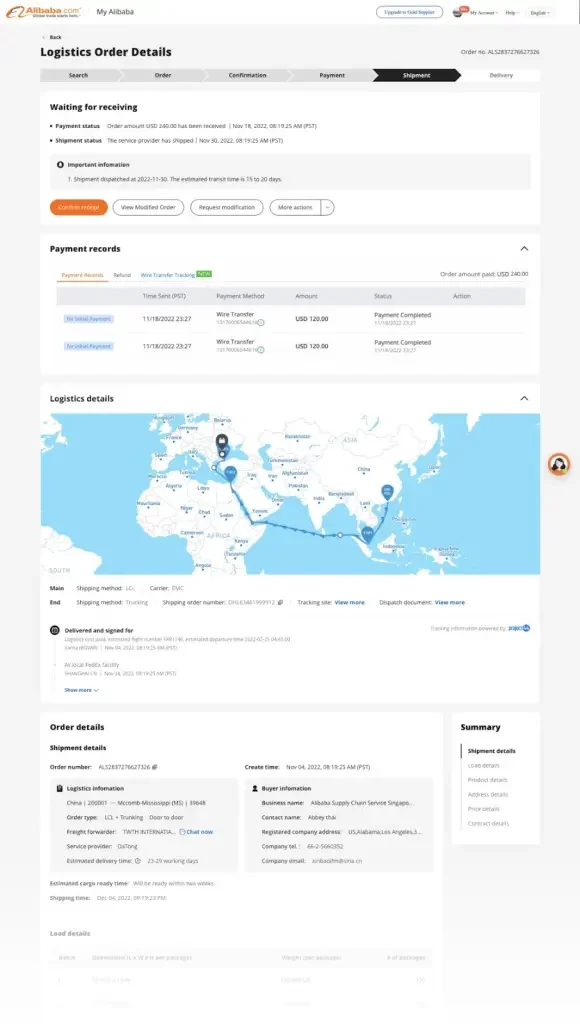This screenshot has height=1024, width=580.
Task: Click Upgrade to Gold Supplier button
Action: click(x=410, y=12)
